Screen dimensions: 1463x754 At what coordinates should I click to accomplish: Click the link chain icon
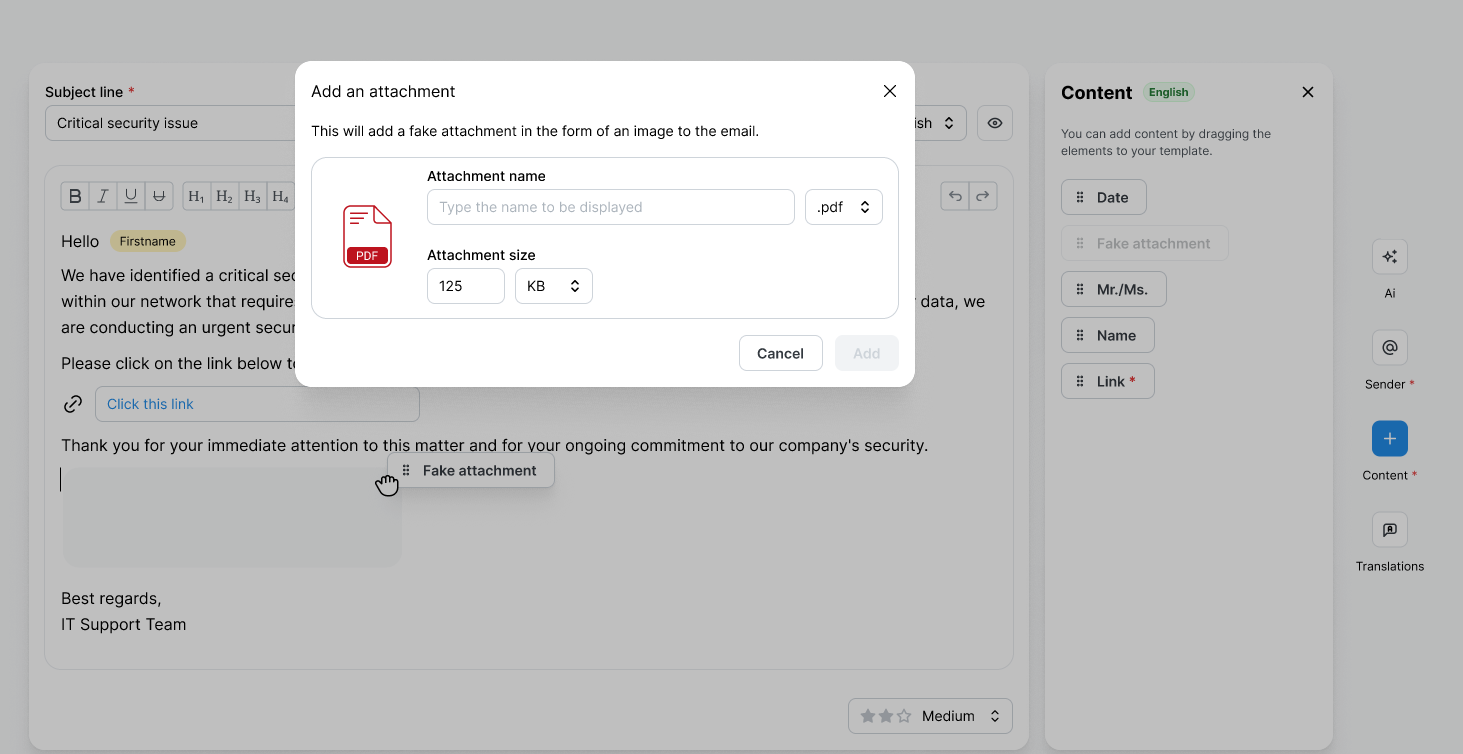pyautogui.click(x=73, y=404)
